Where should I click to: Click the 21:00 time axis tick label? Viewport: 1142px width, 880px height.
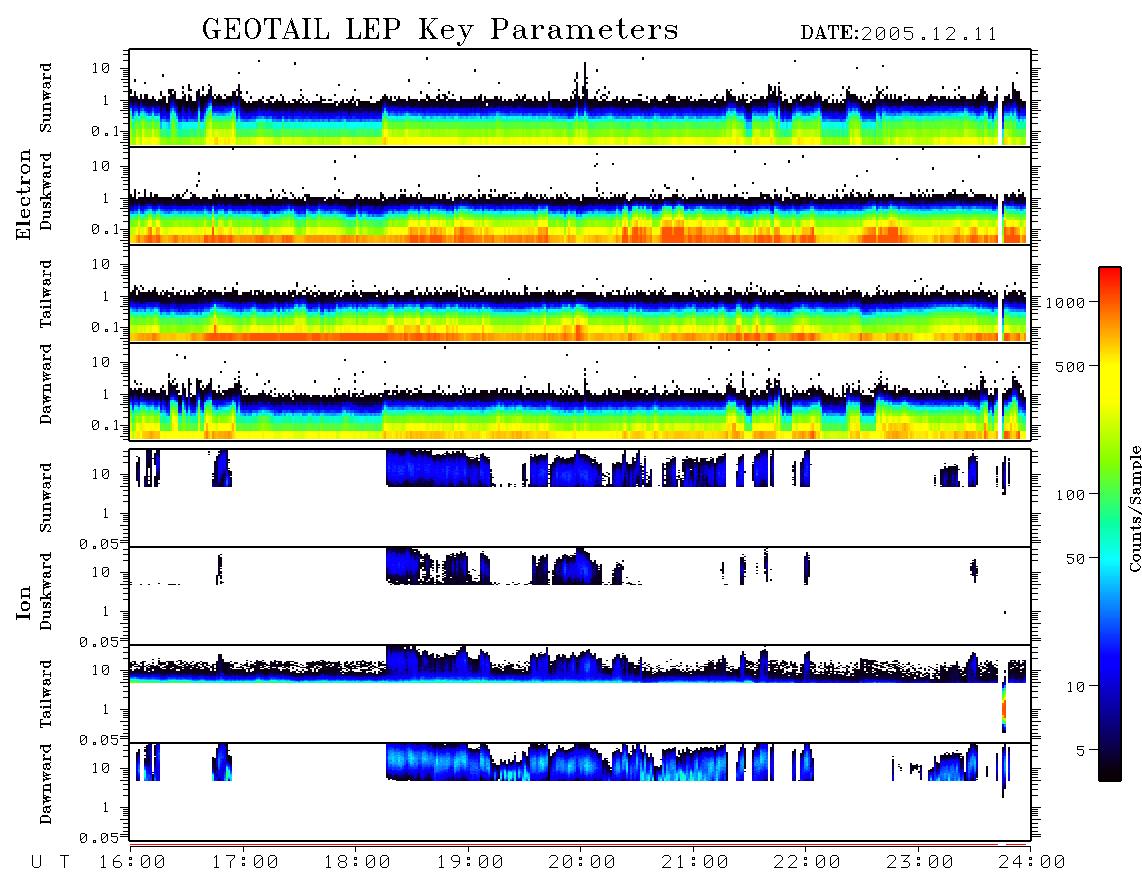coord(695,863)
